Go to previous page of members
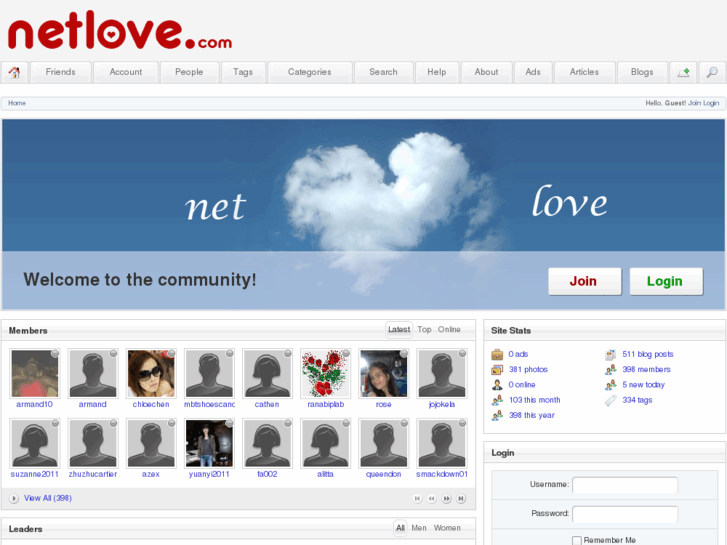This screenshot has width=727, height=545. click(432, 499)
